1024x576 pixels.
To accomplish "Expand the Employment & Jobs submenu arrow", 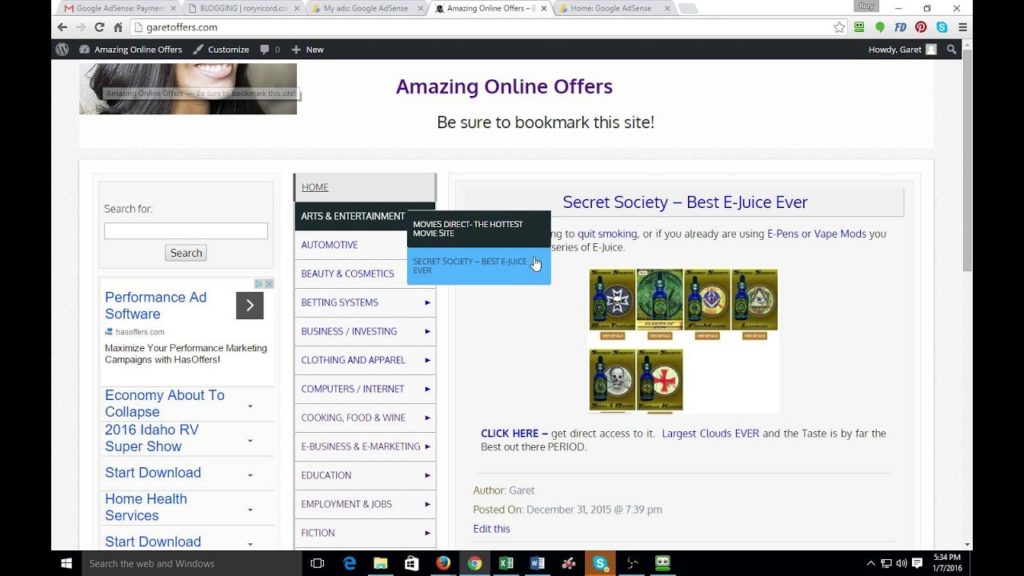I will [x=427, y=504].
